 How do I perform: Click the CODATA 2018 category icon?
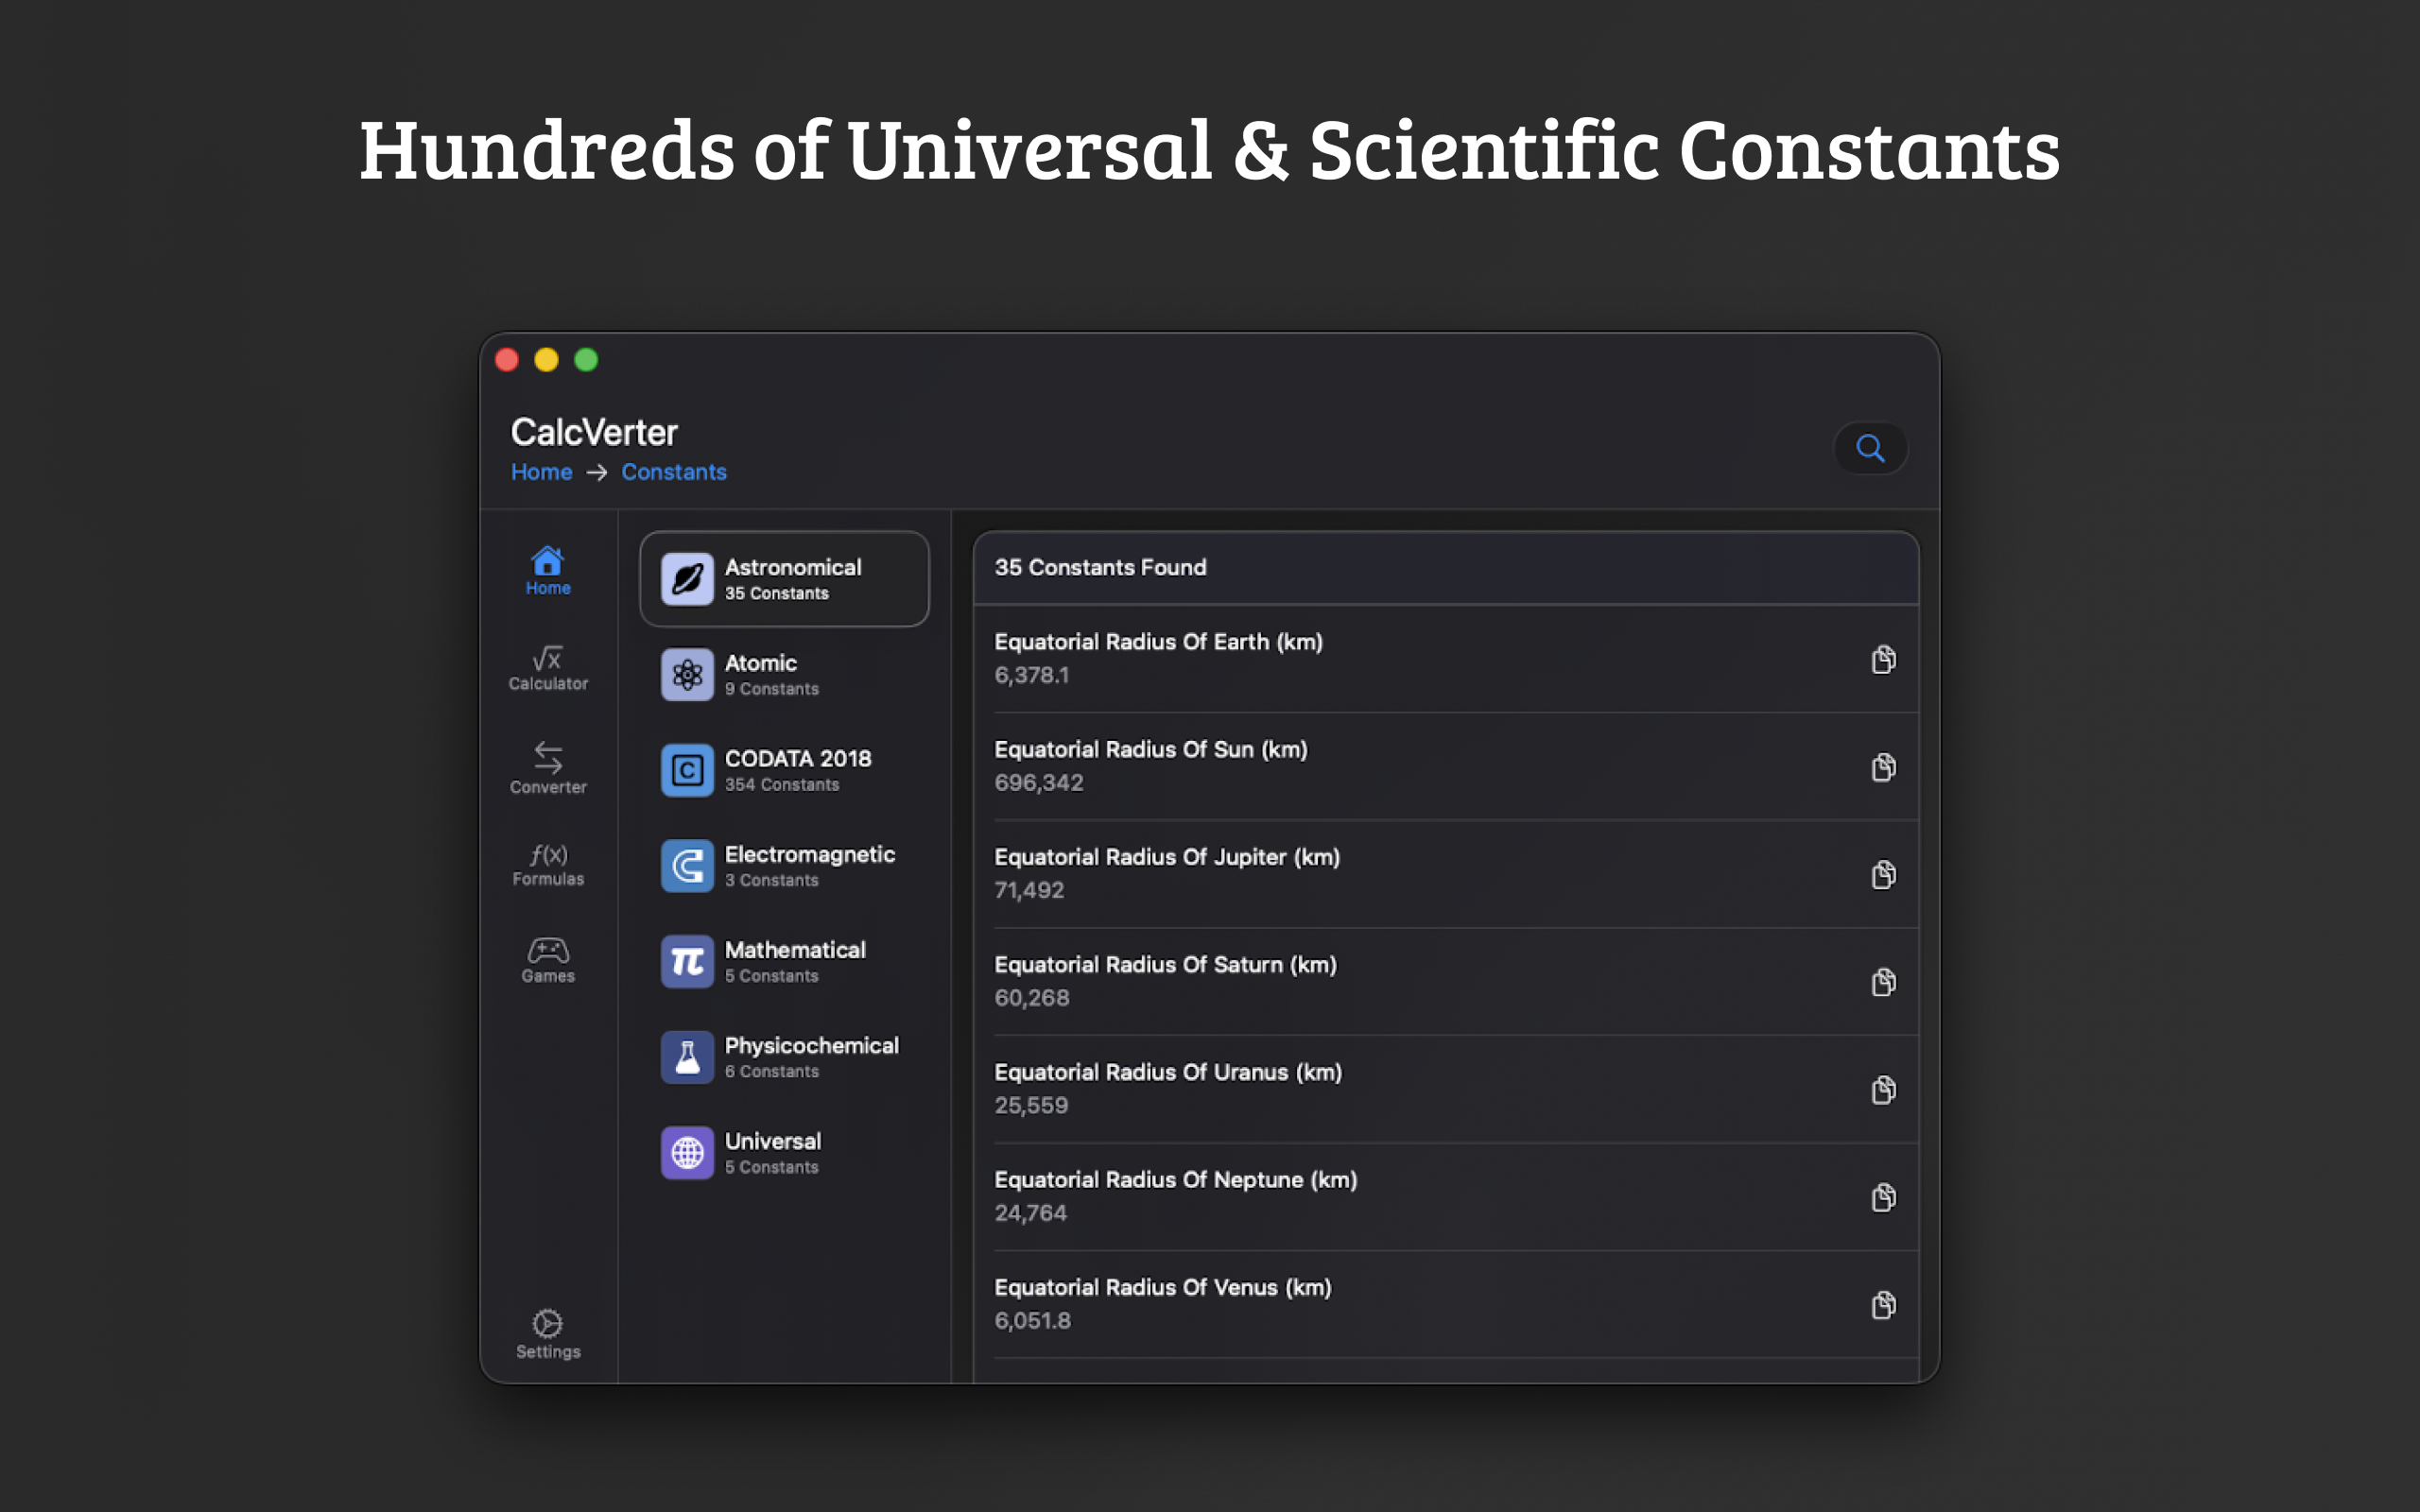pos(687,770)
